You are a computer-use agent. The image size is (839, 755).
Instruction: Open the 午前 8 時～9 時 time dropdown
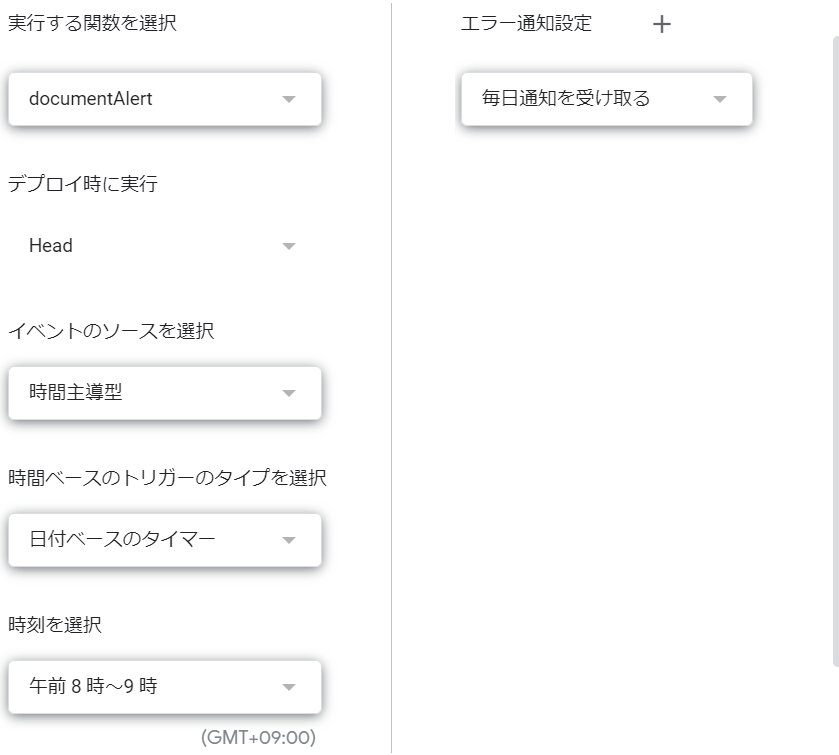165,687
